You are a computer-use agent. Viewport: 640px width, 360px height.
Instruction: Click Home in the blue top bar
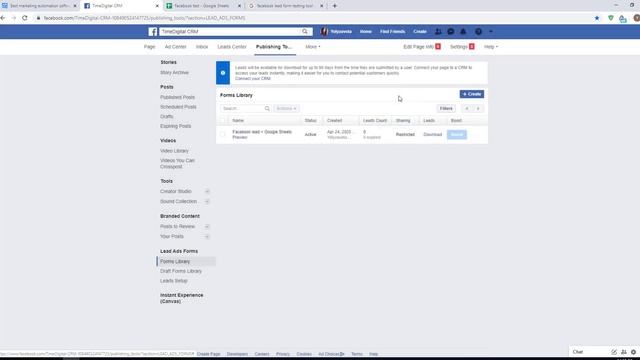(366, 31)
